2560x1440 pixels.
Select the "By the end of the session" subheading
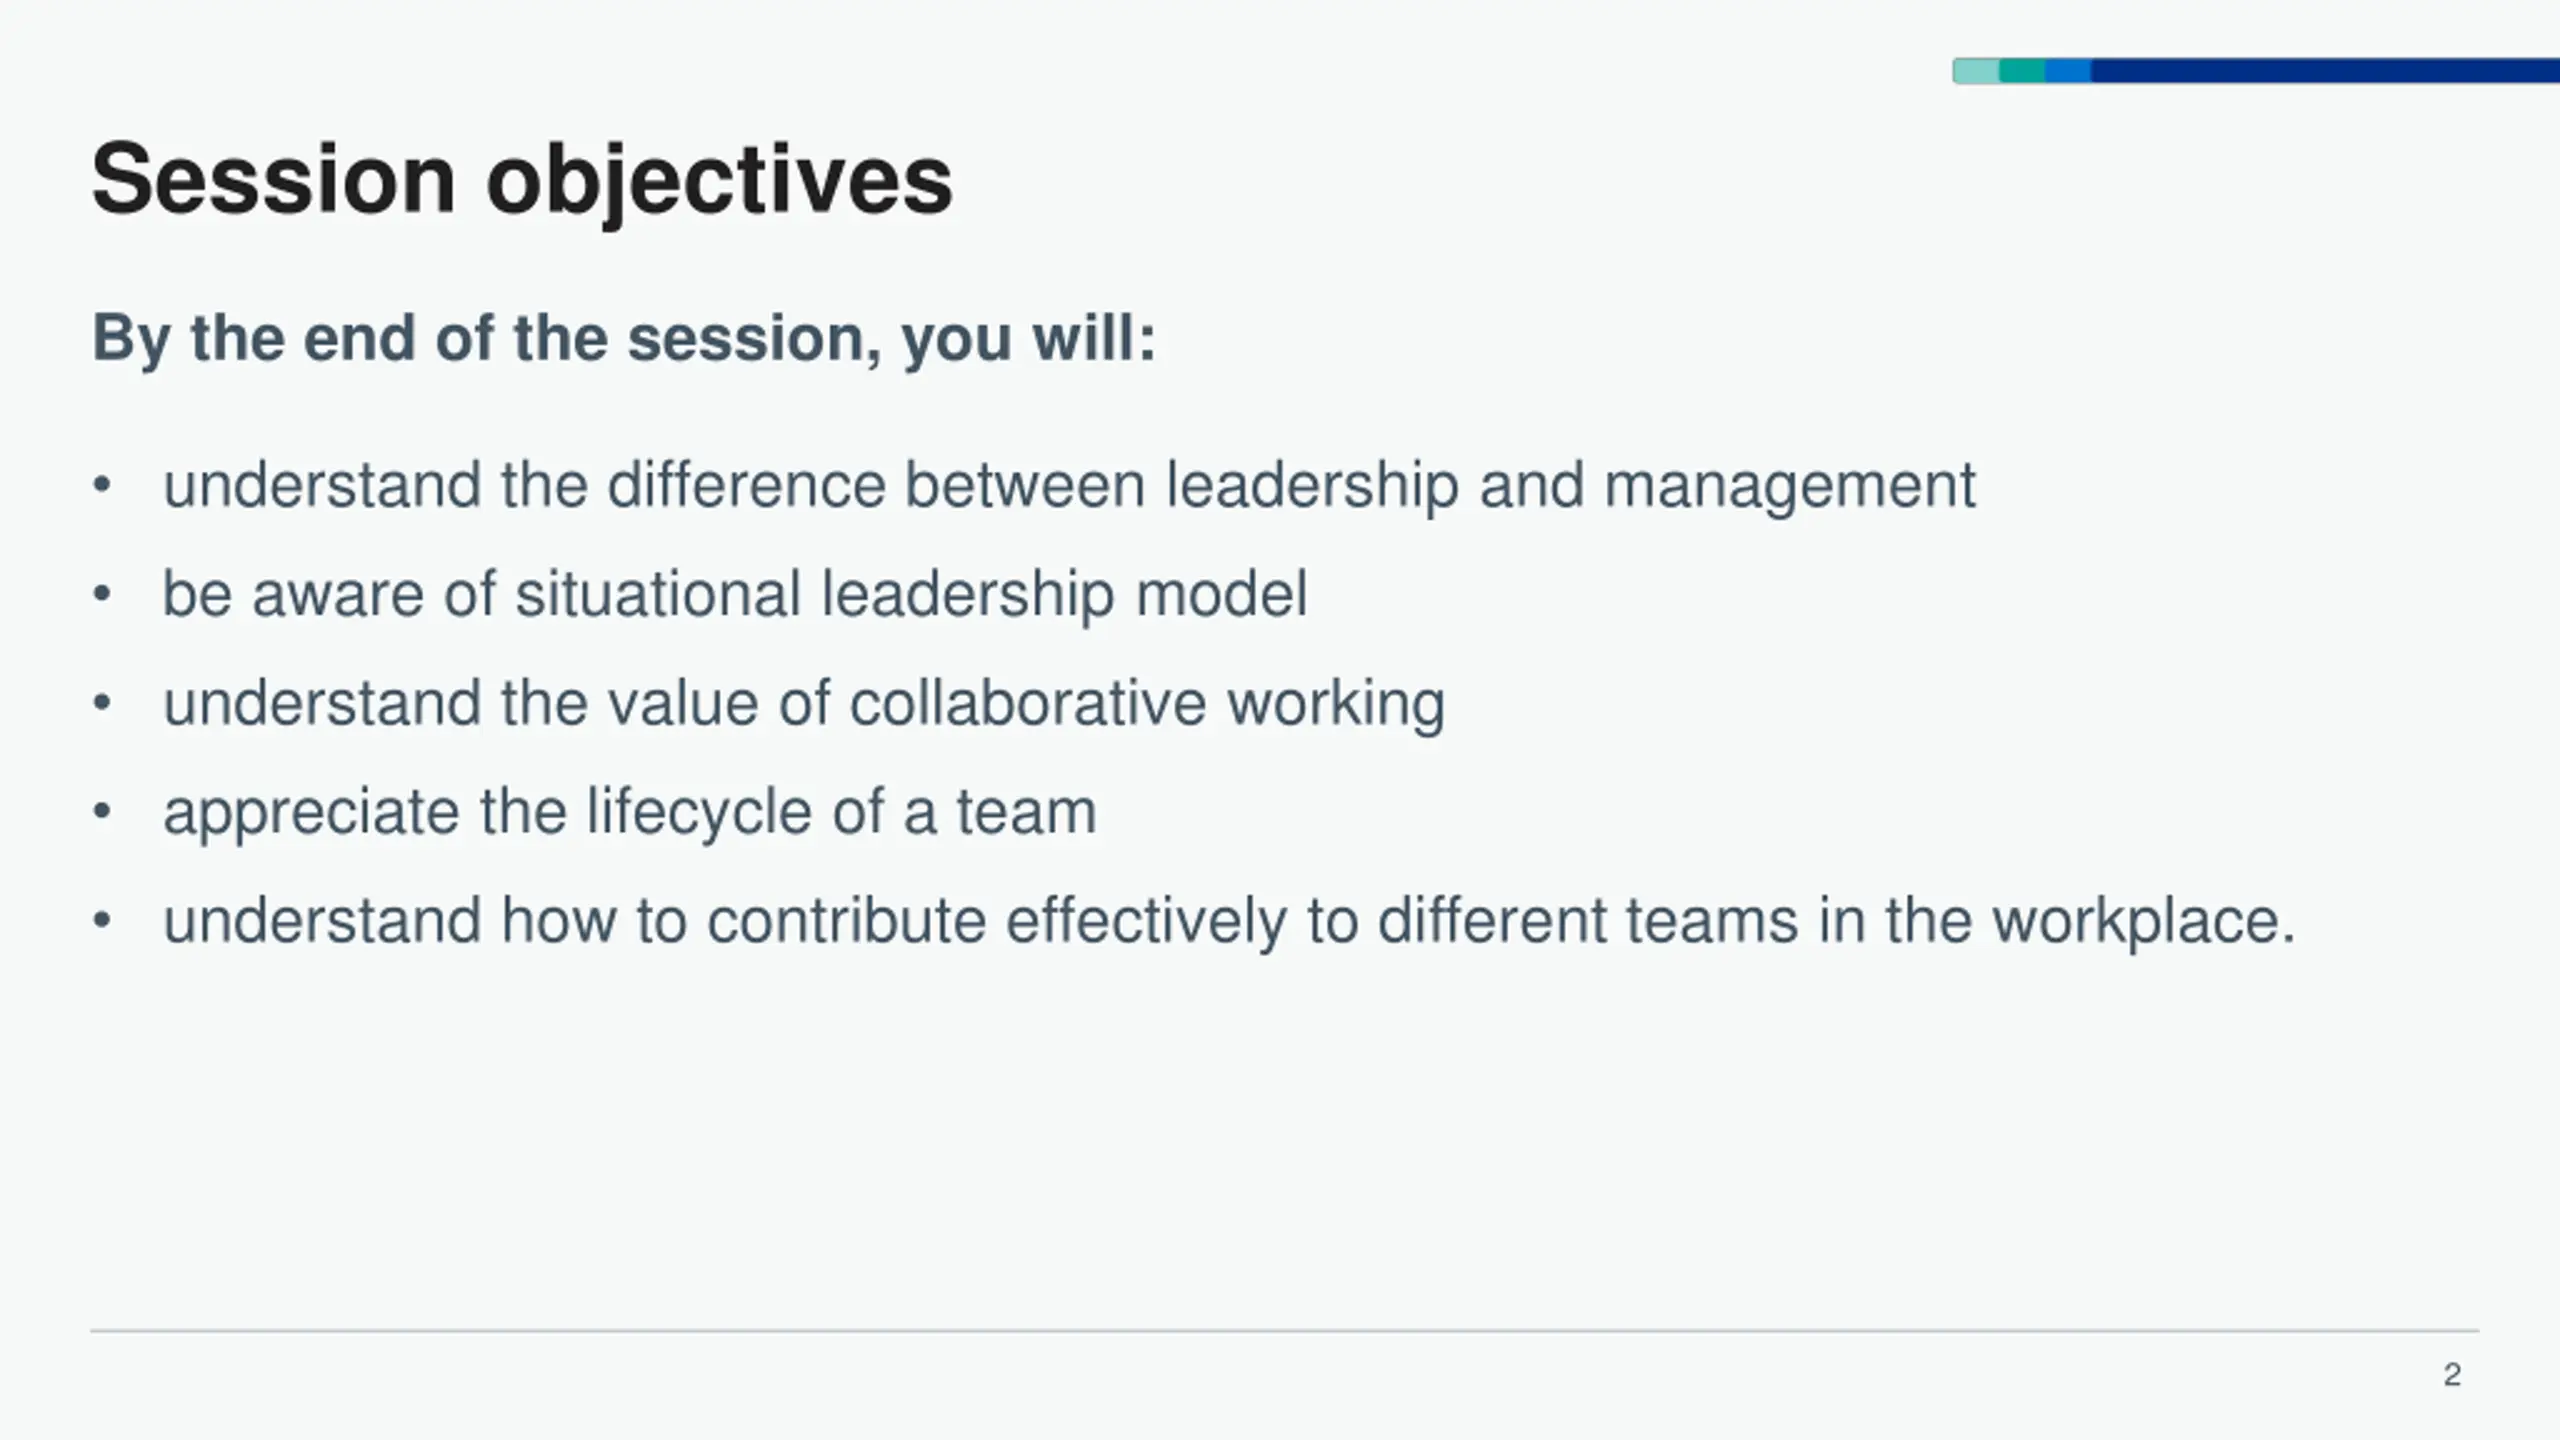click(624, 338)
